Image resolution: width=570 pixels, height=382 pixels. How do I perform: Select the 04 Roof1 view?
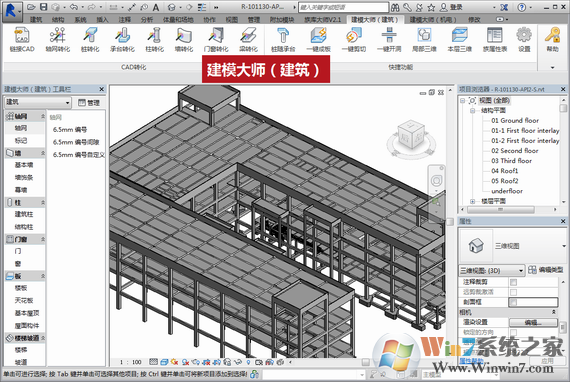pos(505,171)
